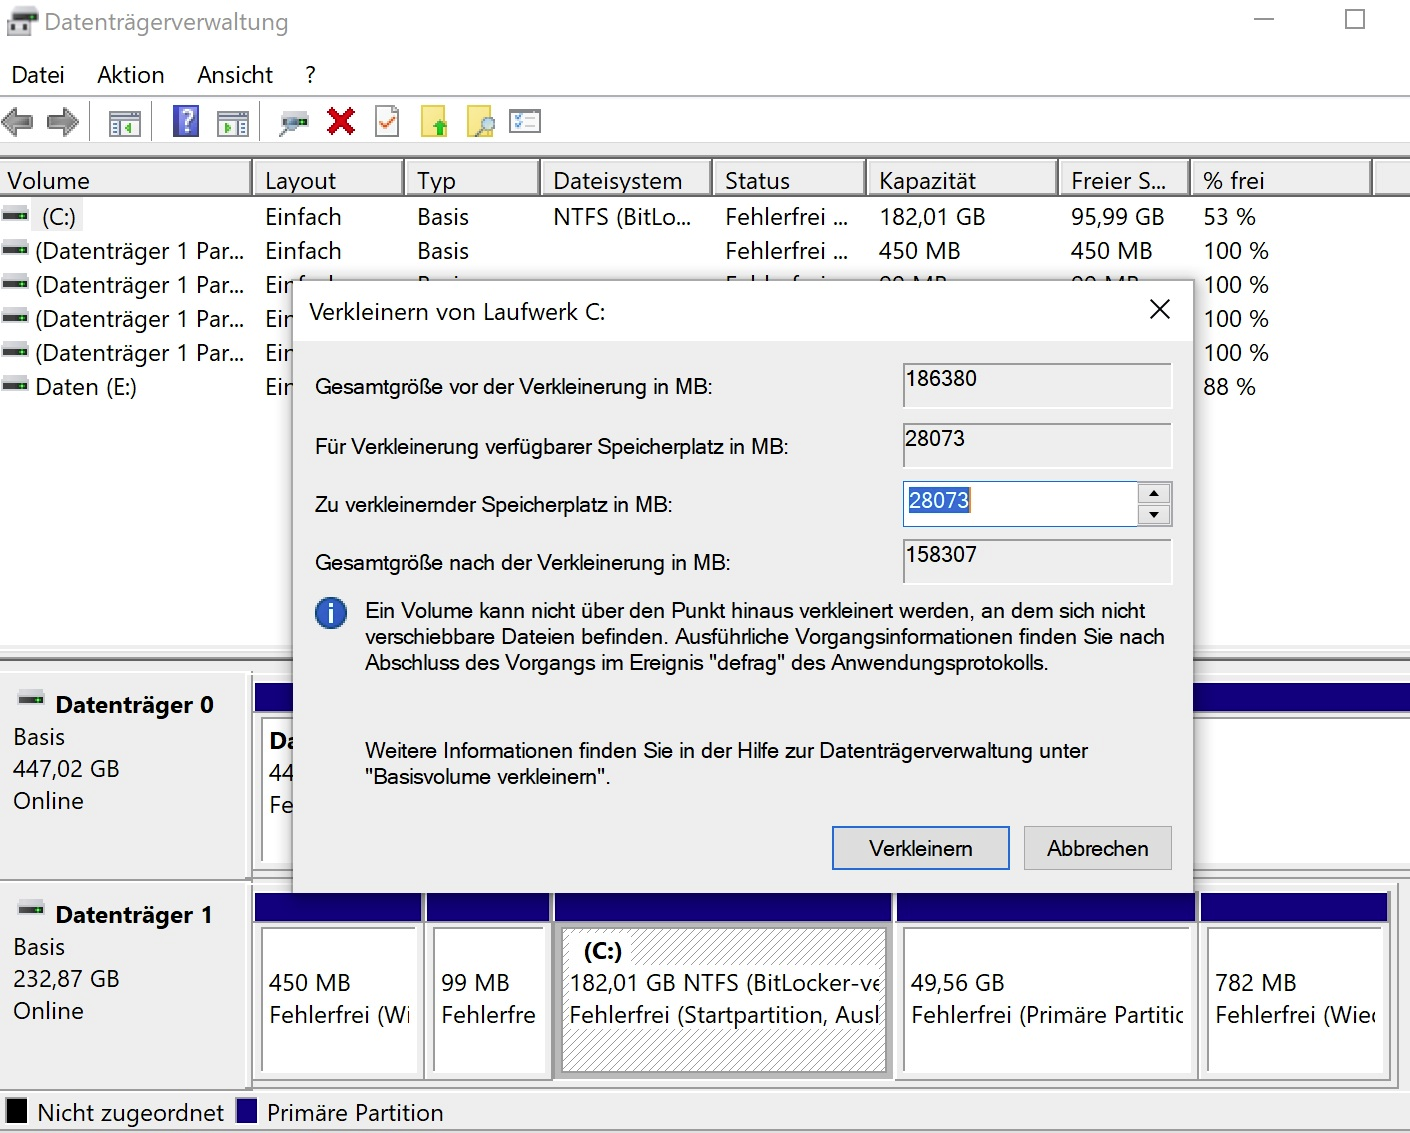Image resolution: width=1410 pixels, height=1133 pixels.
Task: Decrease shrink size with down spinner arrow
Action: click(x=1154, y=515)
